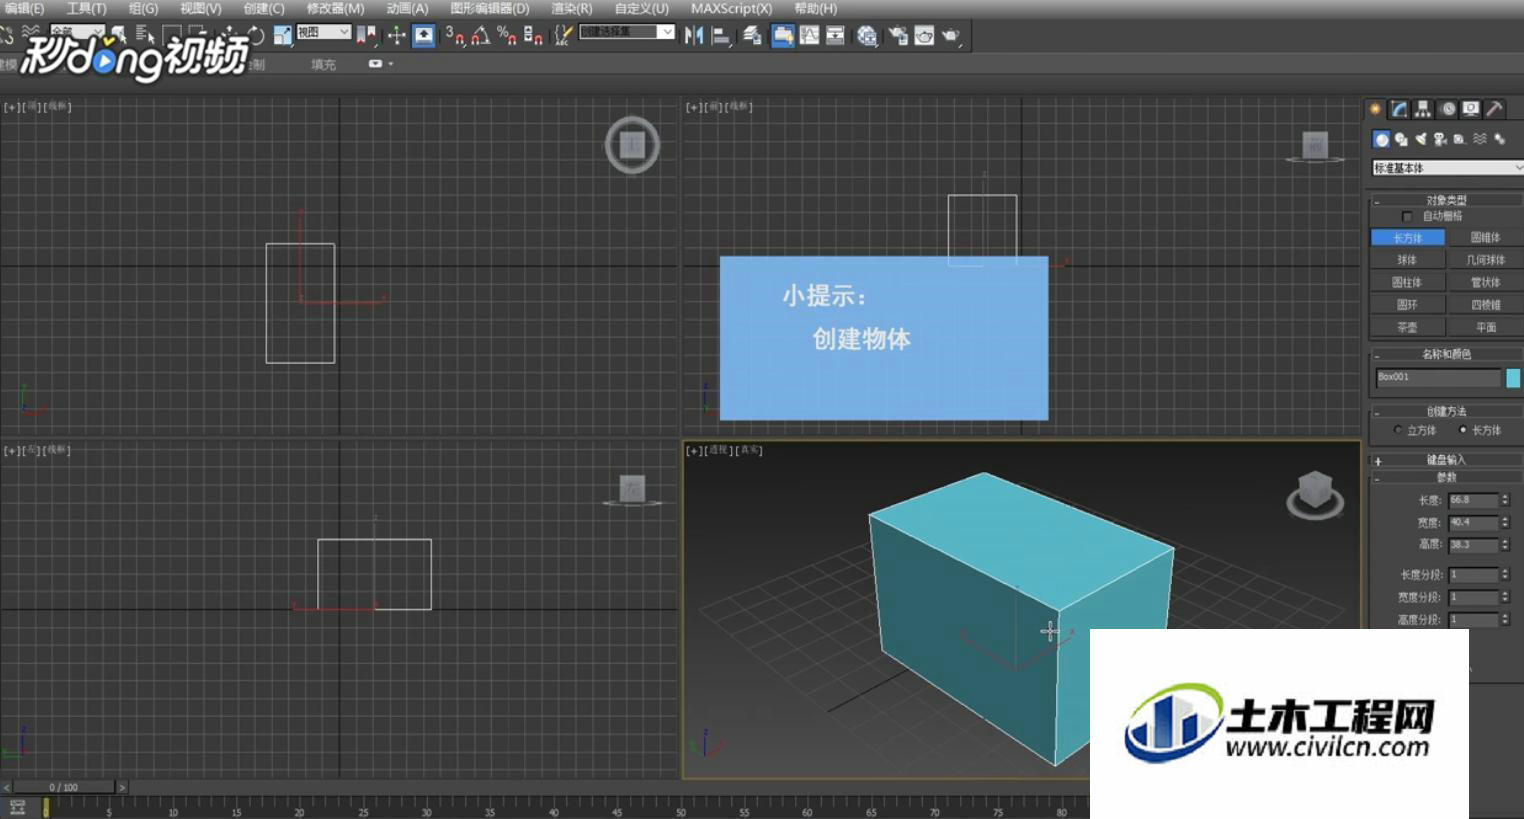Click the 球体 object button
This screenshot has height=819, width=1524.
coord(1407,260)
